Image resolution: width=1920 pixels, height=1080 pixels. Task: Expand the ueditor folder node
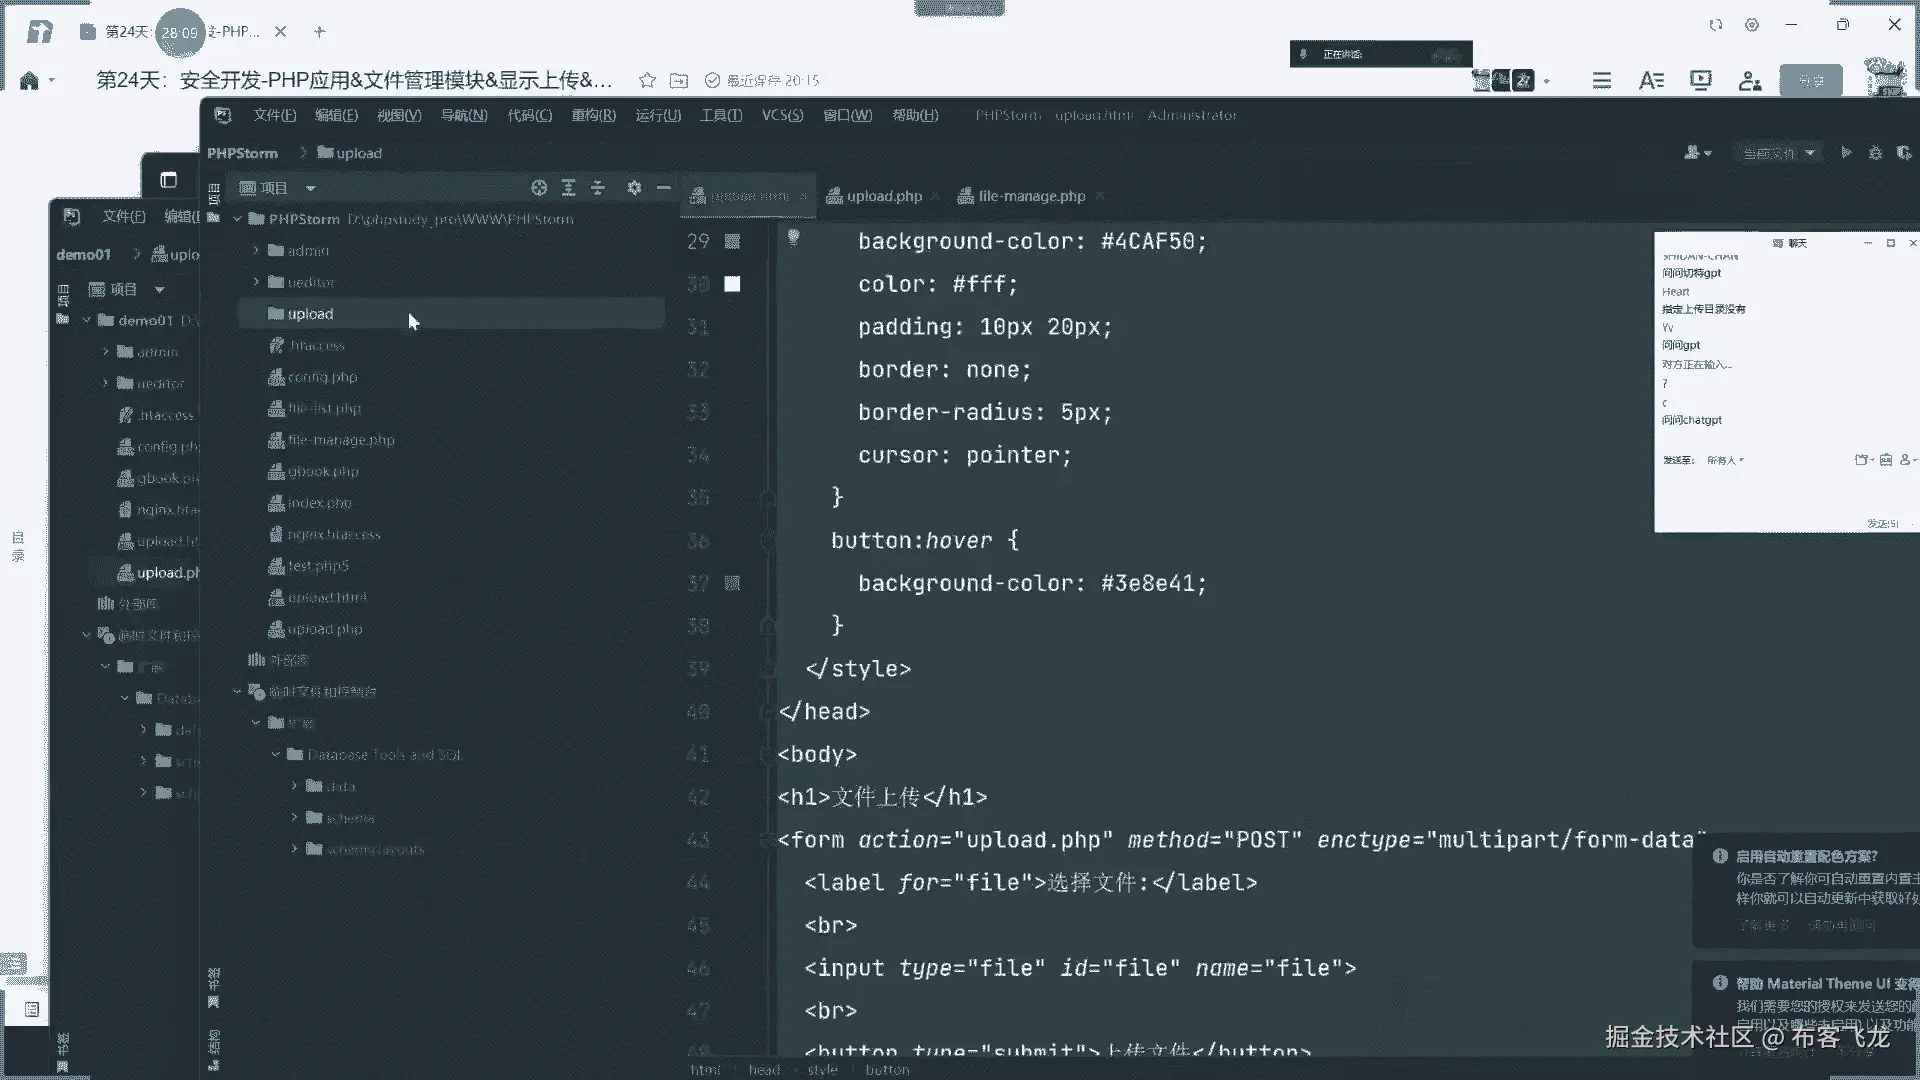pyautogui.click(x=256, y=282)
